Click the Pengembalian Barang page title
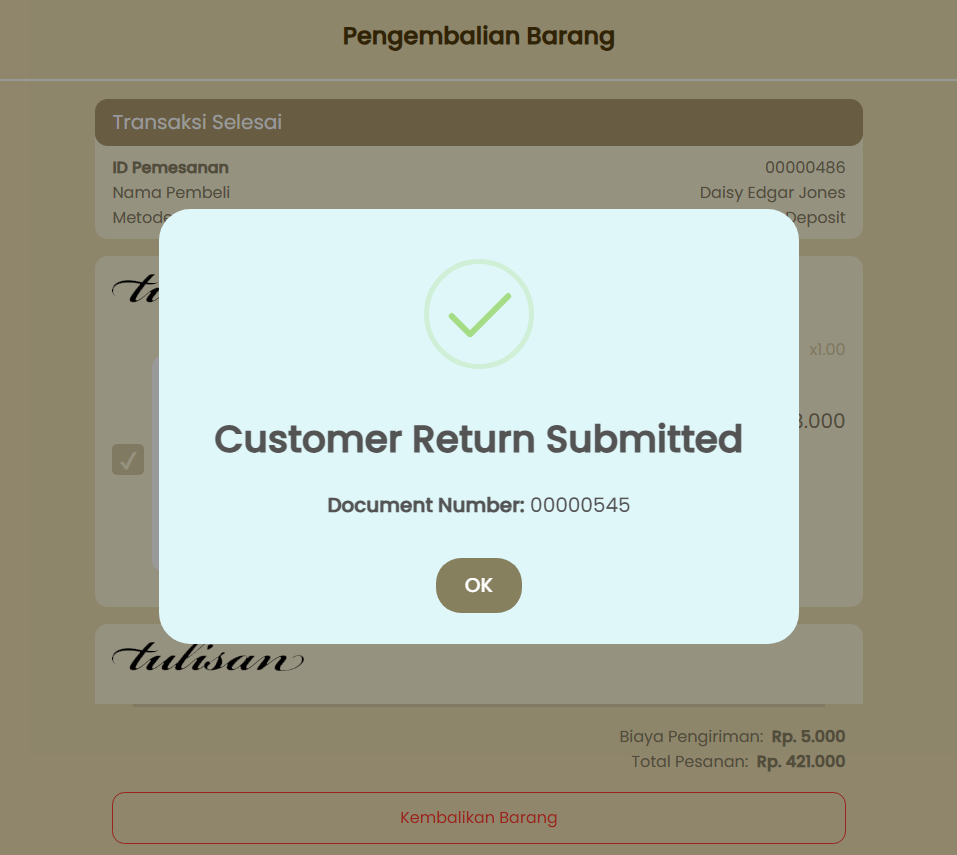 pyautogui.click(x=478, y=37)
